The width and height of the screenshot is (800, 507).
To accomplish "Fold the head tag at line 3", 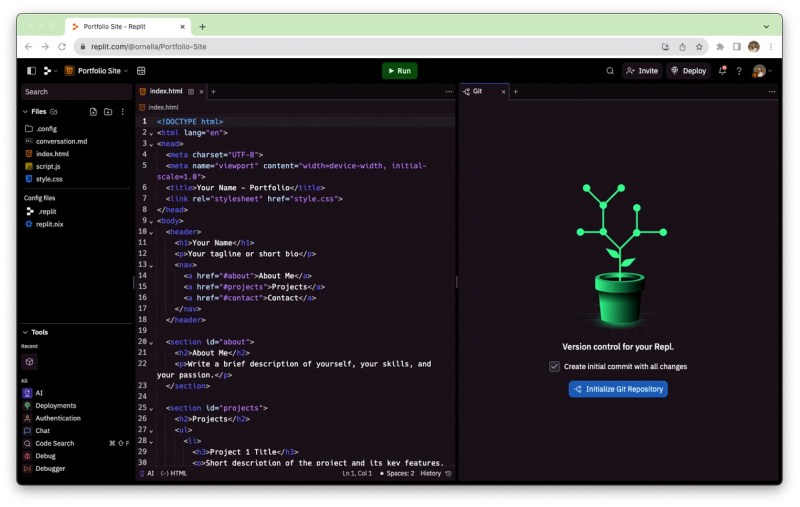I will 152,144.
